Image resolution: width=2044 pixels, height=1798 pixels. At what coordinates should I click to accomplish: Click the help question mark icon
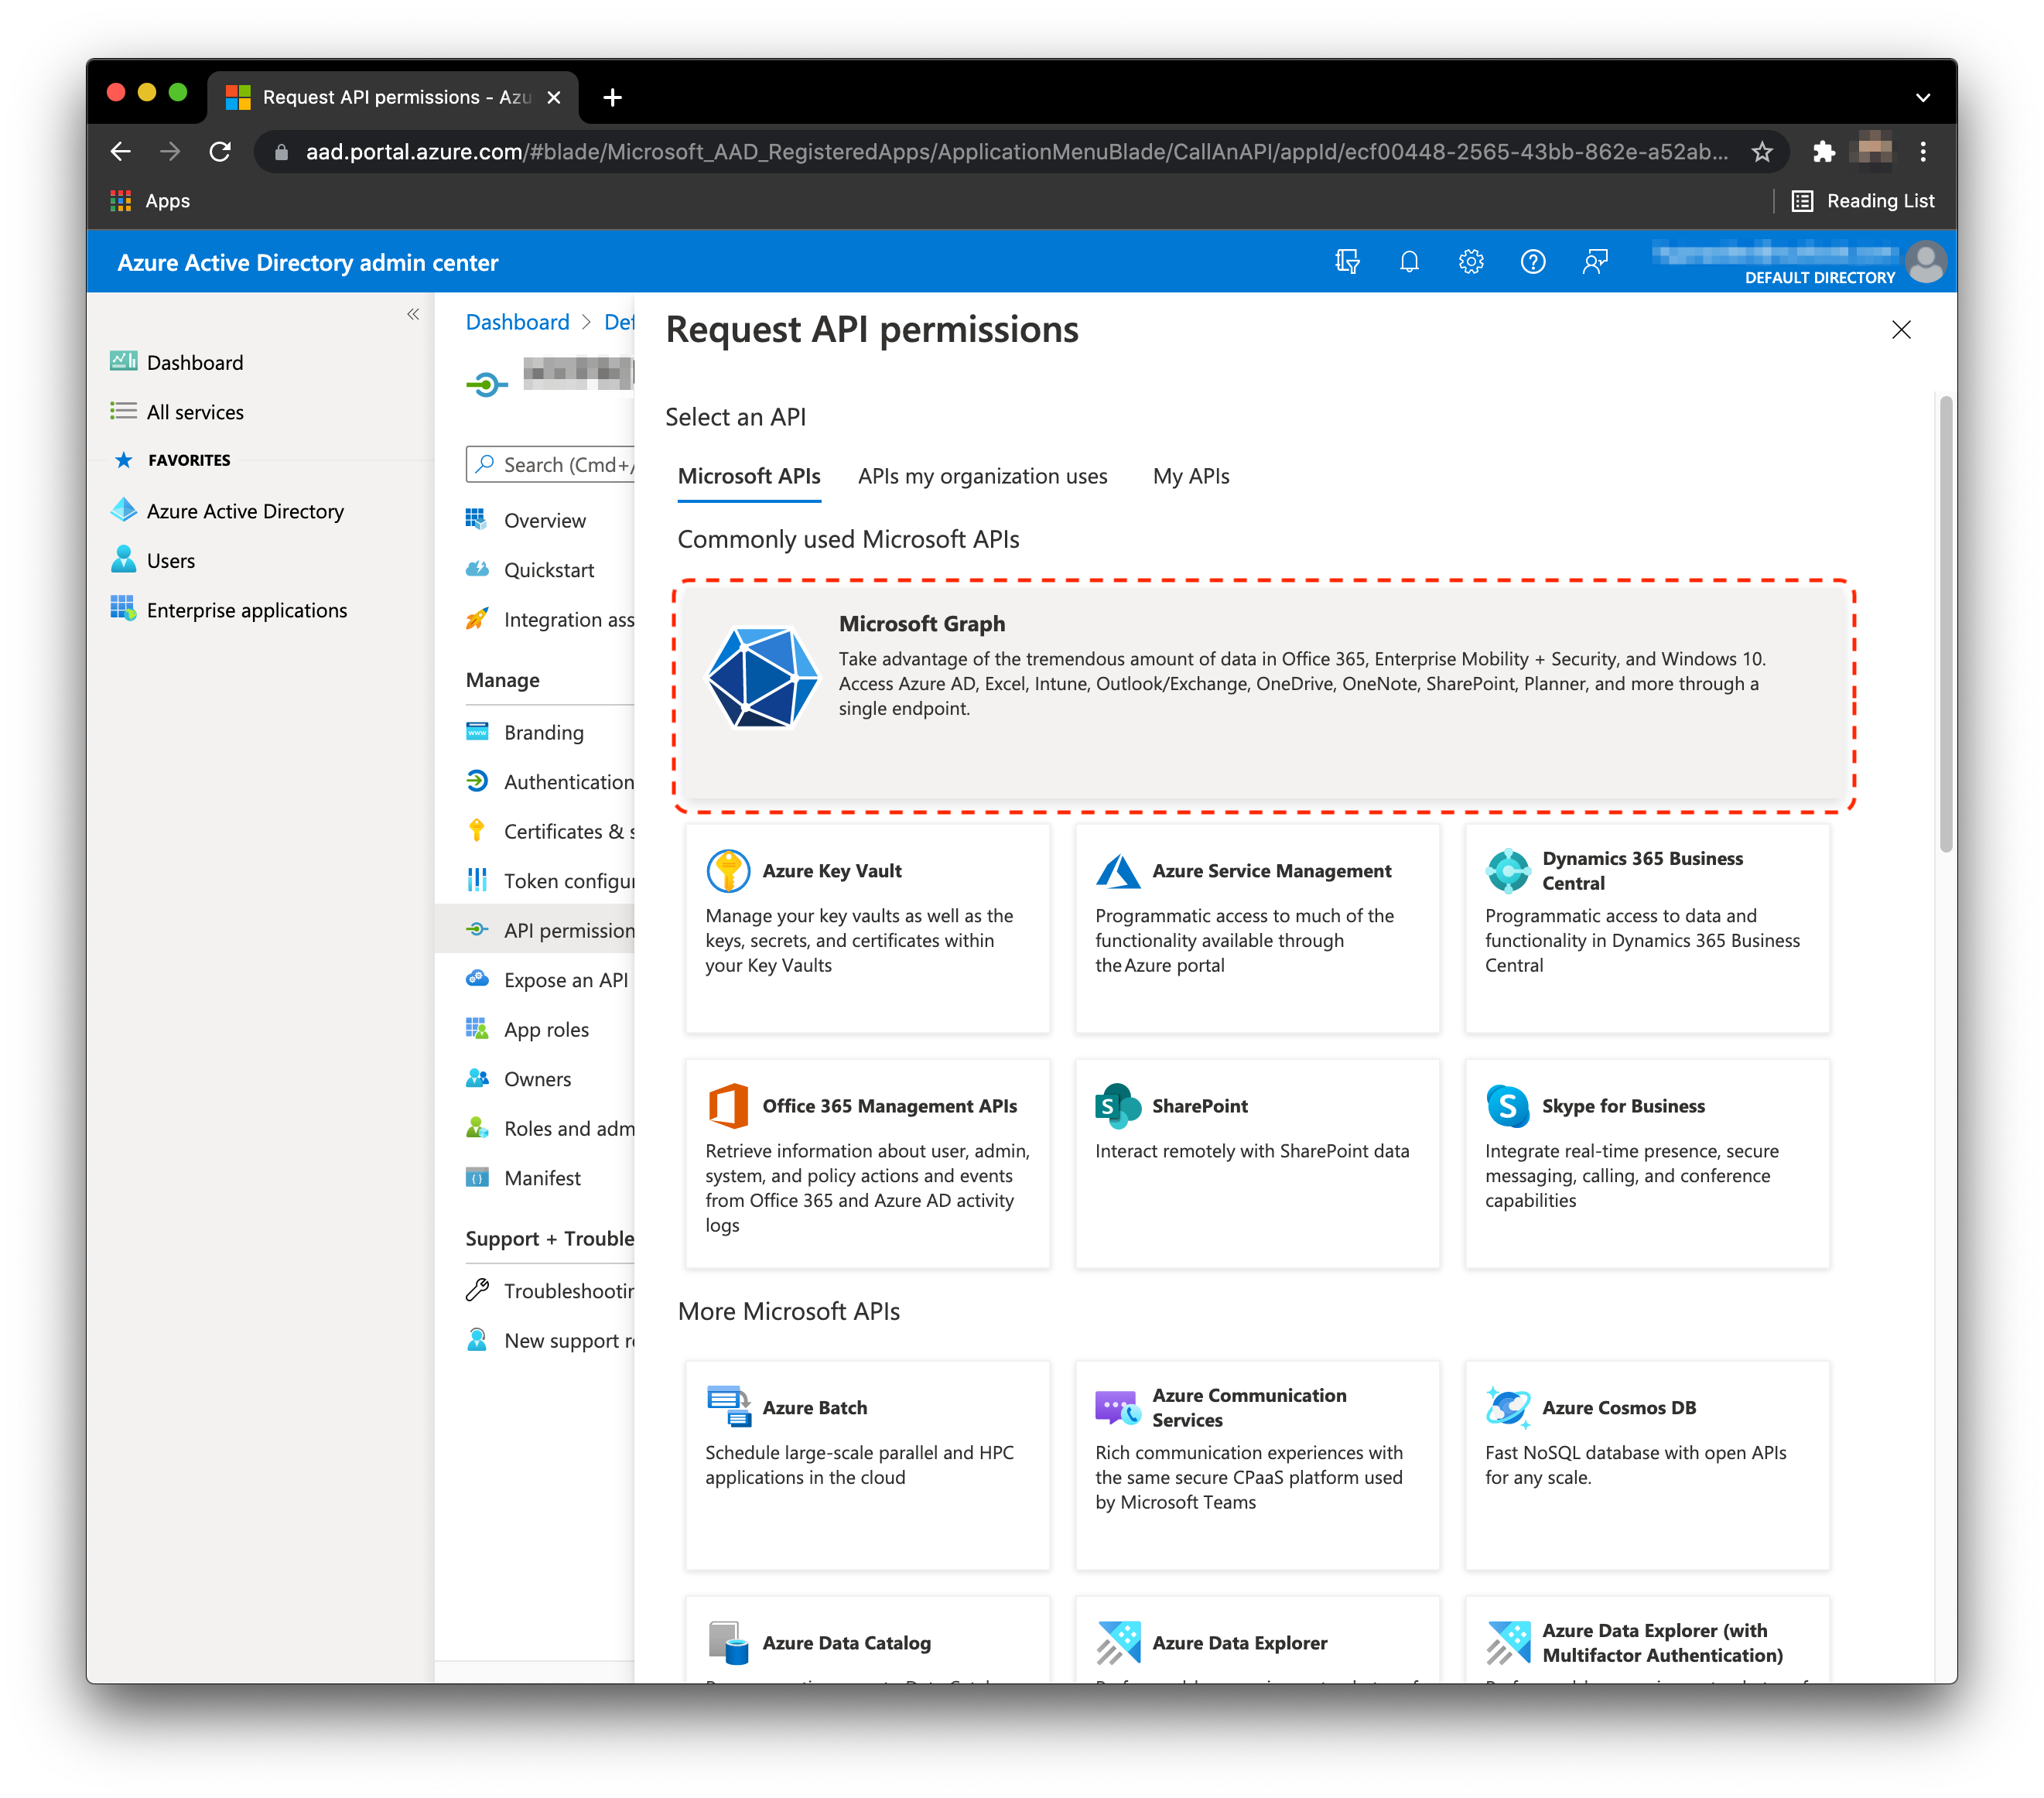(1532, 262)
